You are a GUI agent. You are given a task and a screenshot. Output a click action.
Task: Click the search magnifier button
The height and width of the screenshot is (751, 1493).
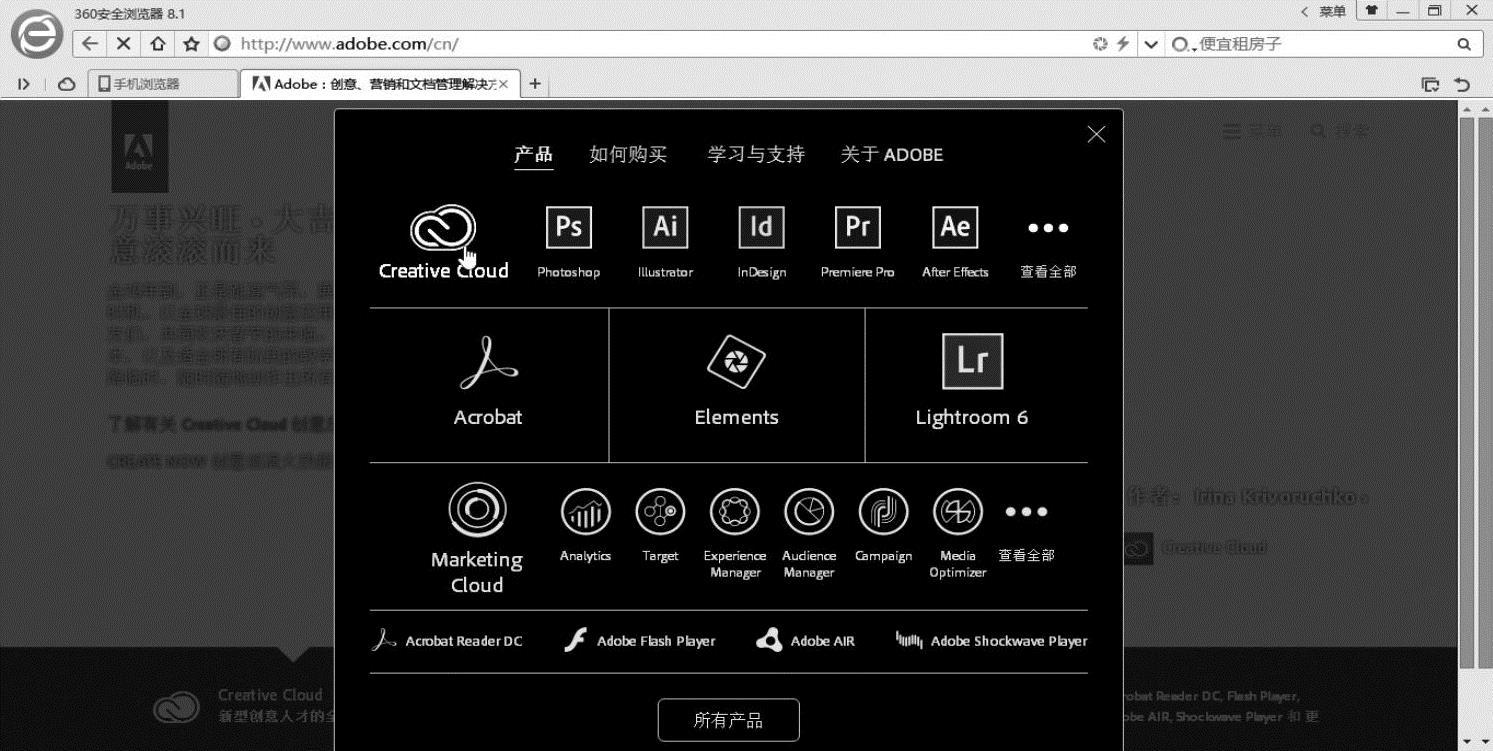coord(1464,44)
